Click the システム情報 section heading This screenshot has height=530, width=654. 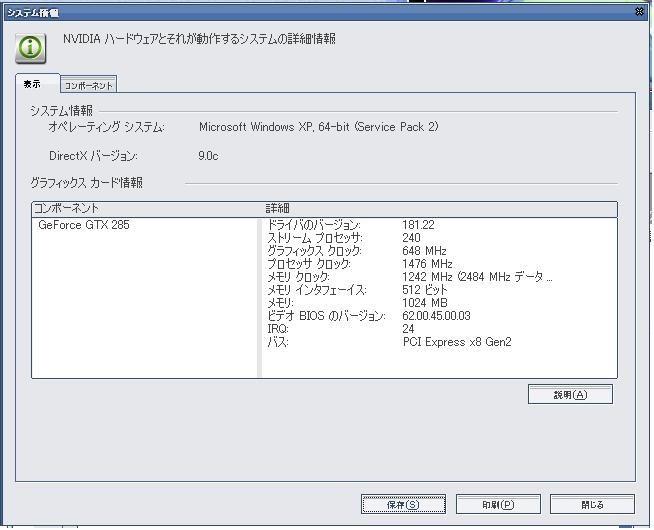61,111
